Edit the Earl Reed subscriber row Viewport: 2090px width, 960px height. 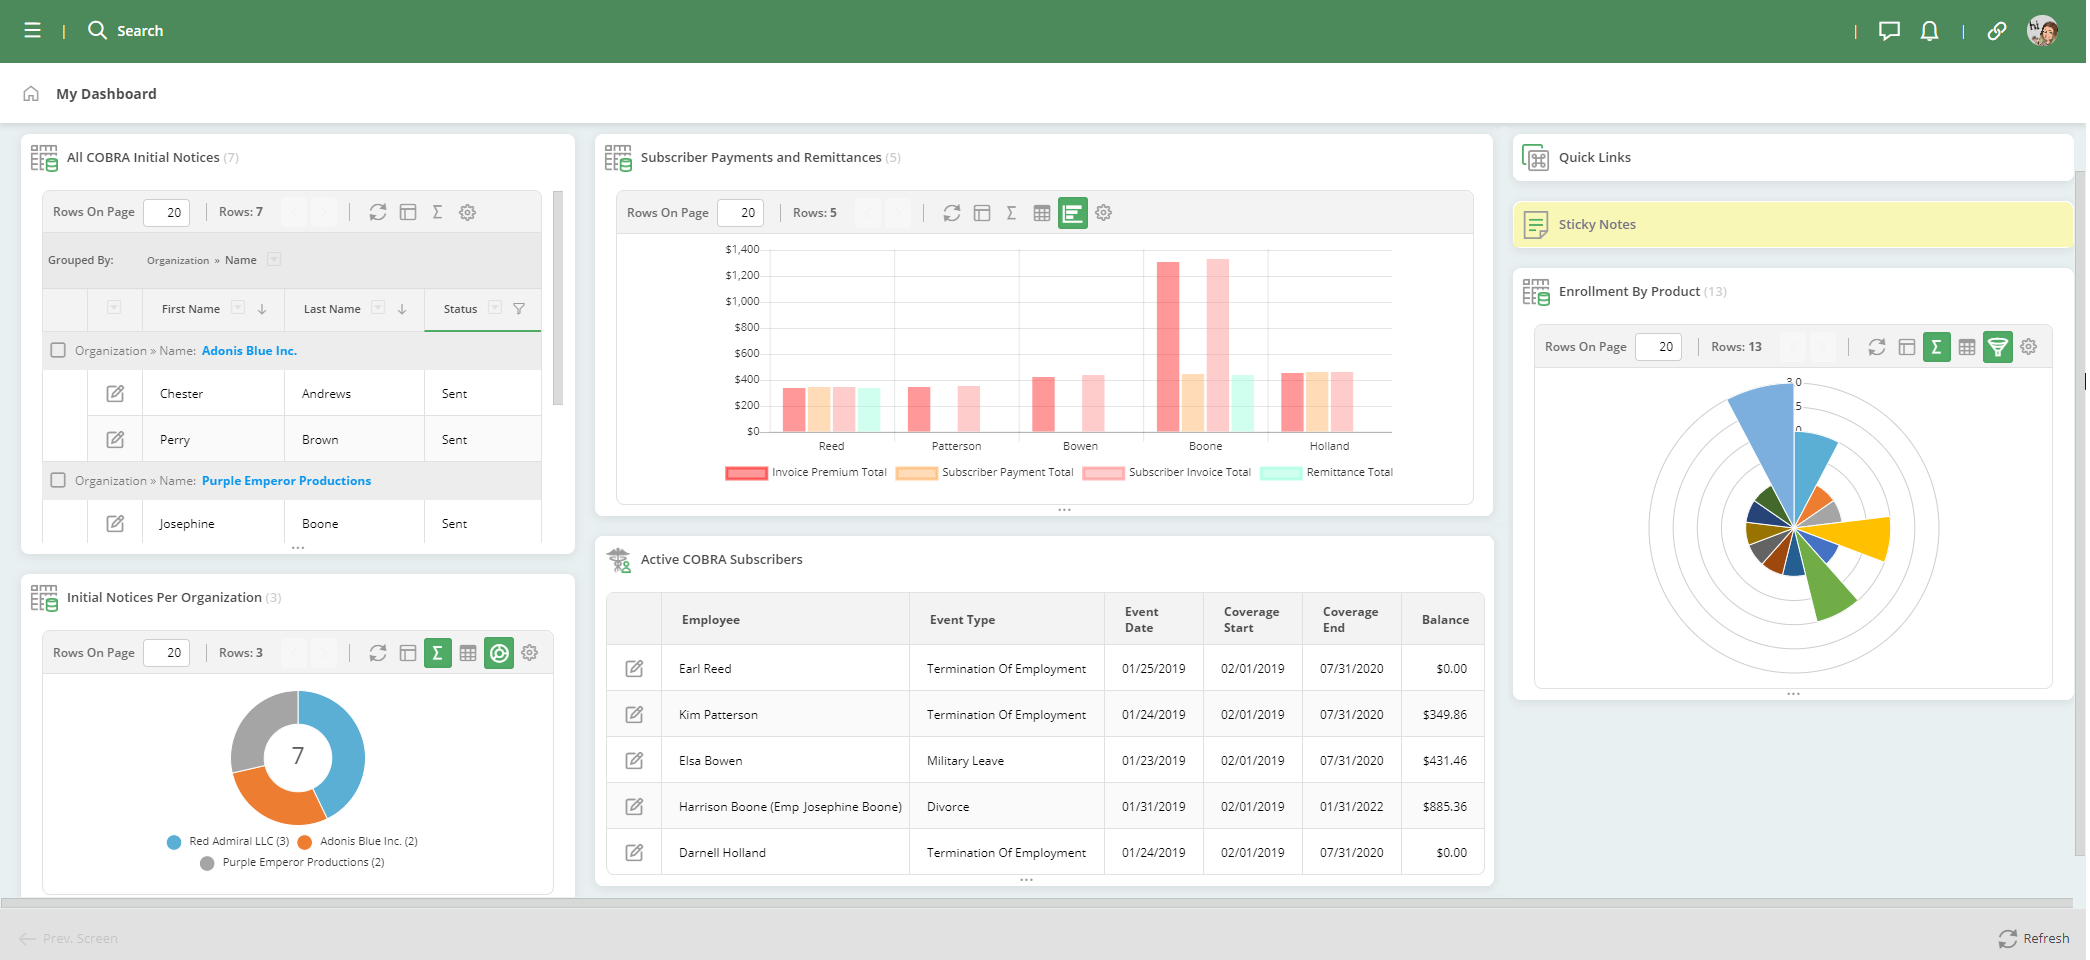tap(634, 669)
